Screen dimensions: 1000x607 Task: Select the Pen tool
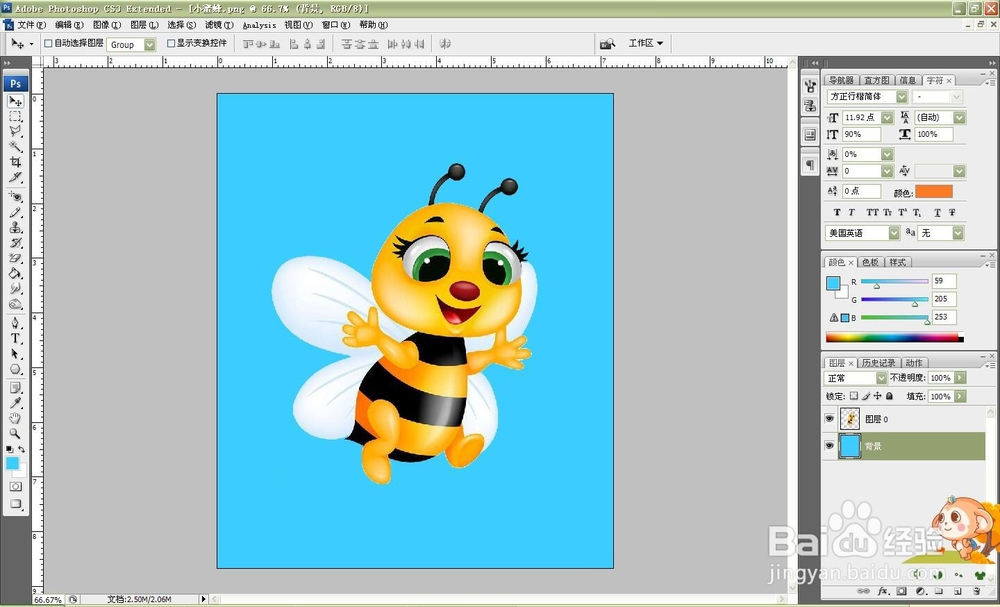(x=16, y=324)
